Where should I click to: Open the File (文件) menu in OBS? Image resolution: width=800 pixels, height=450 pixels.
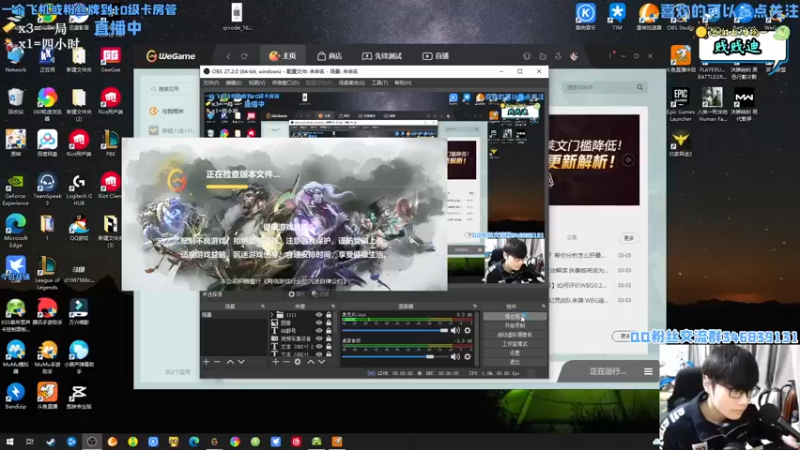point(211,83)
